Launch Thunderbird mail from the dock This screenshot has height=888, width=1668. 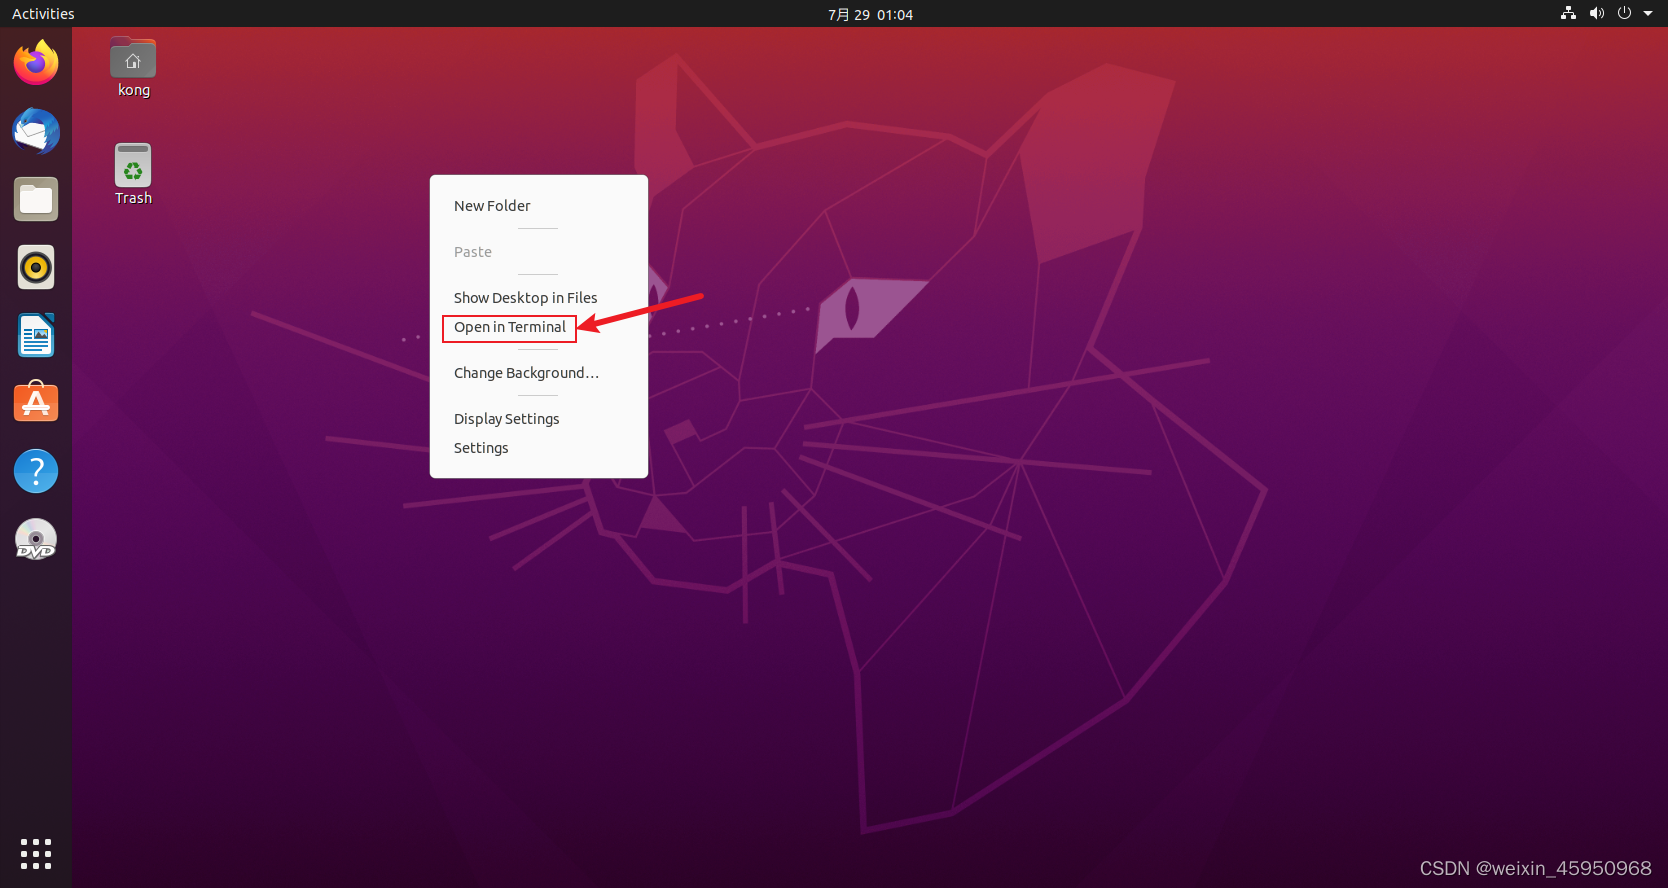point(36,131)
